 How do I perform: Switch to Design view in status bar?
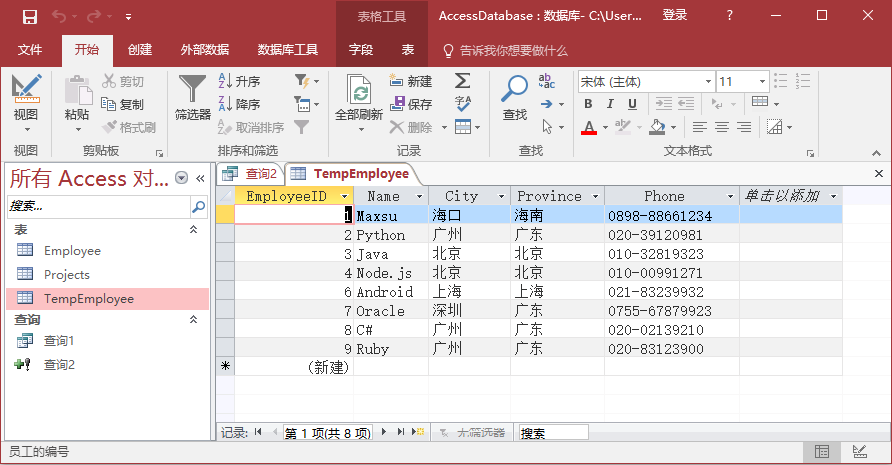click(857, 452)
